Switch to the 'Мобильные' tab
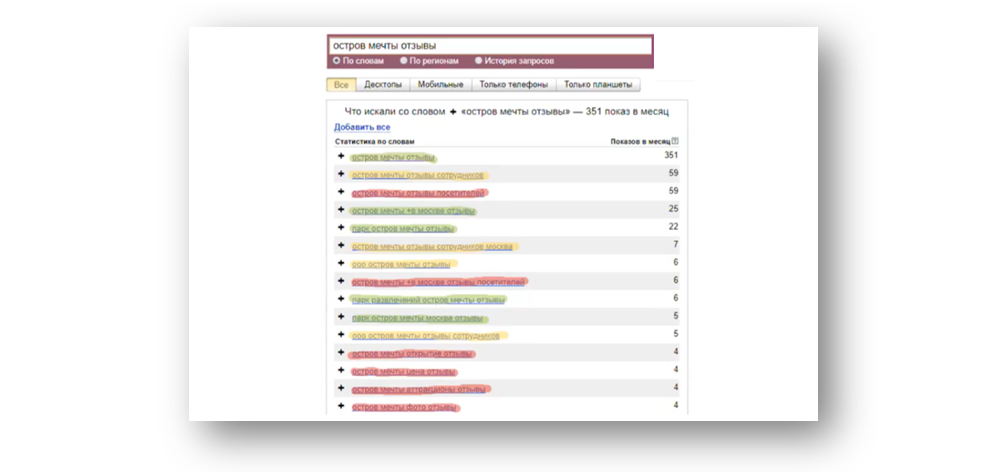996x472 pixels. point(441,84)
